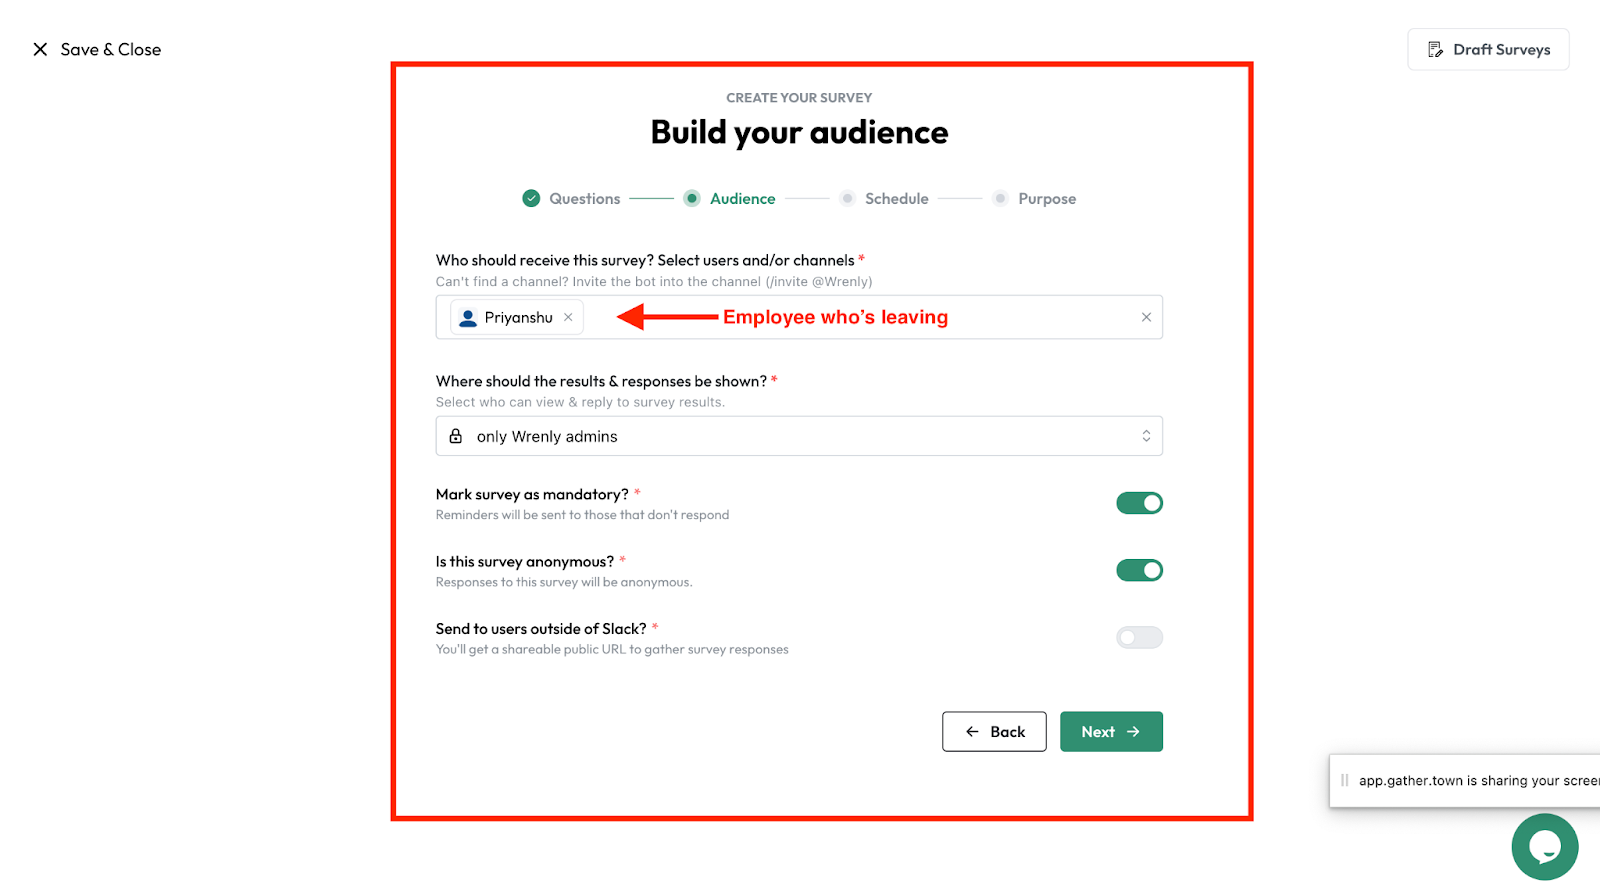Click the gather.town screen sharing notification
This screenshot has width=1600, height=895.
1465,781
